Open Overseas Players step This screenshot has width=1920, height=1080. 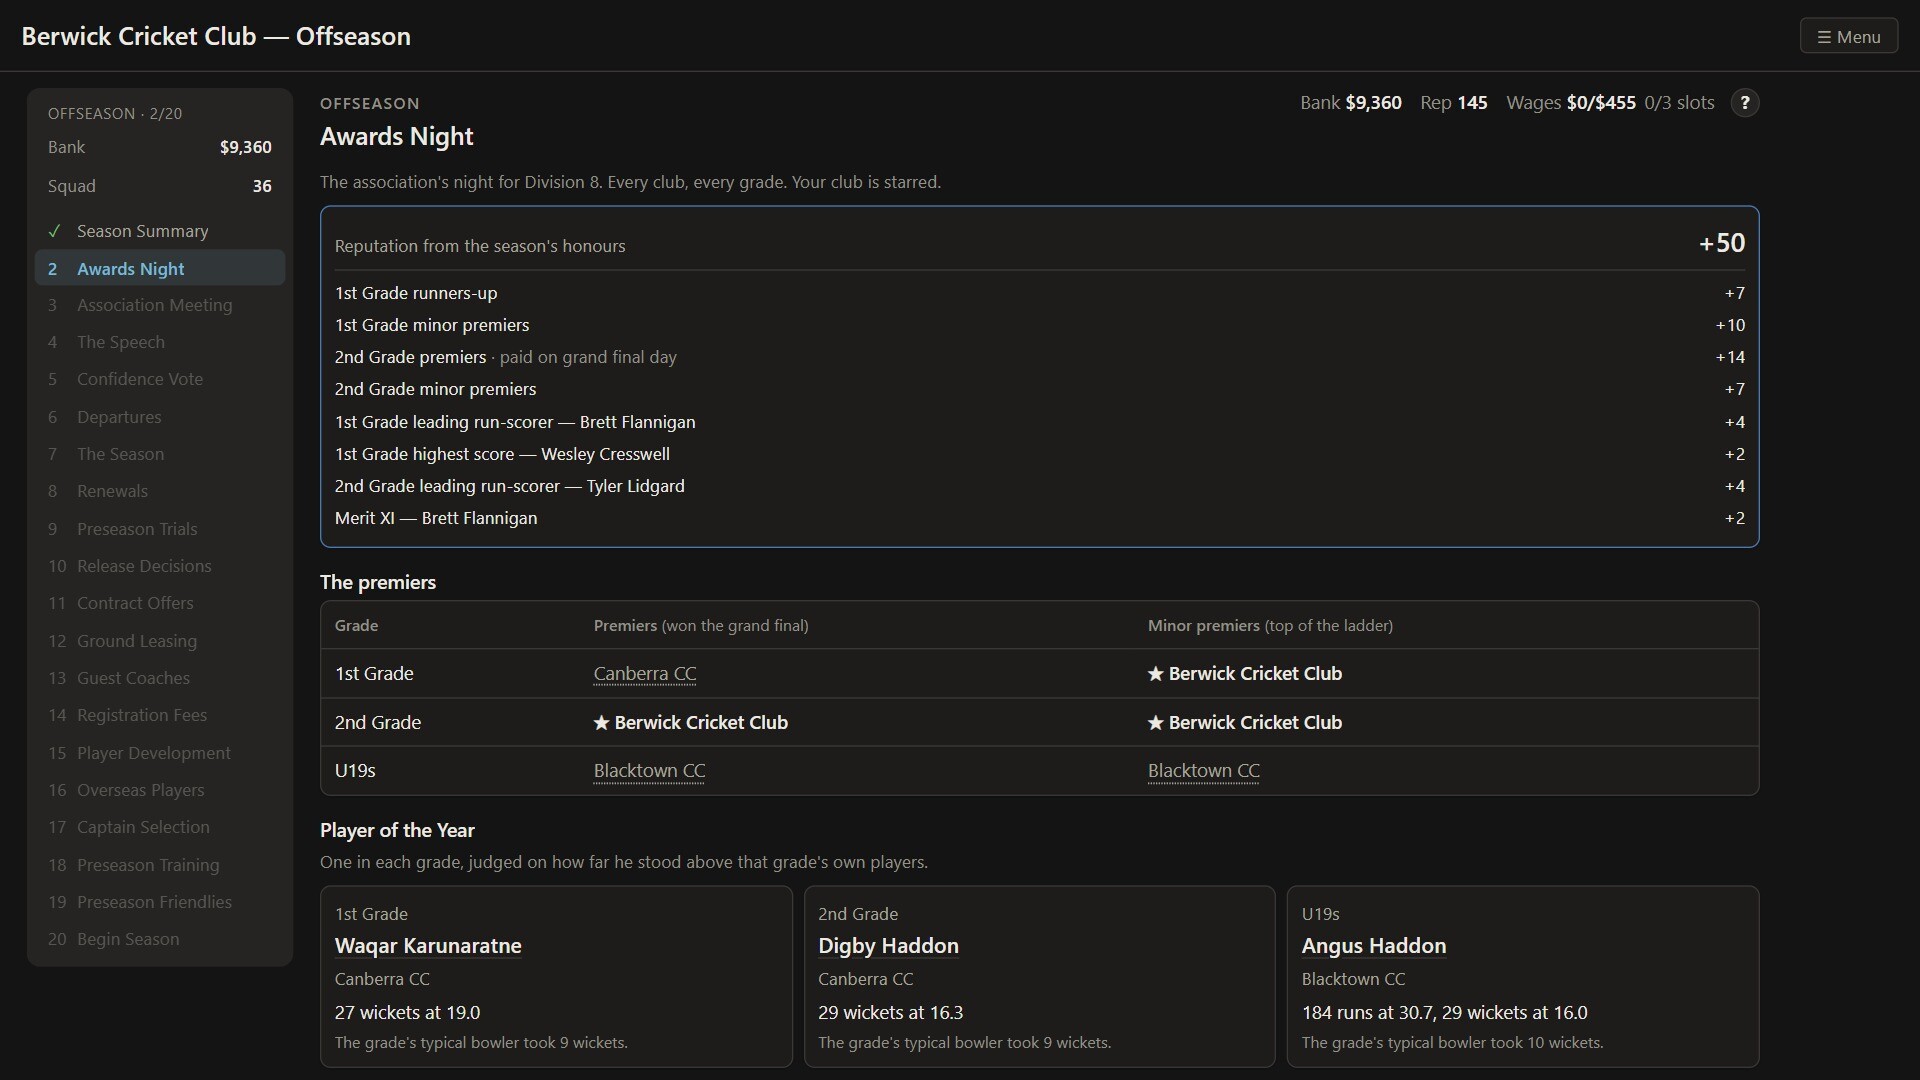[x=160, y=790]
